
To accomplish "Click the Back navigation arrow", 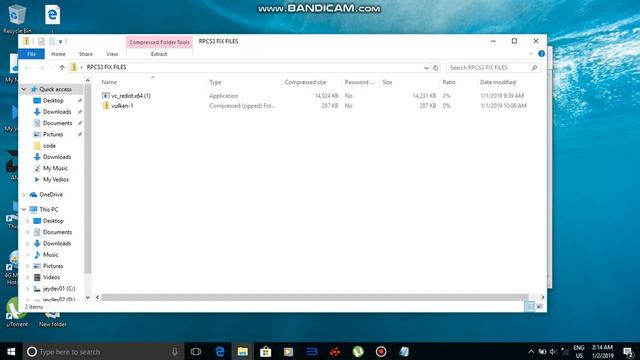I will tap(28, 67).
